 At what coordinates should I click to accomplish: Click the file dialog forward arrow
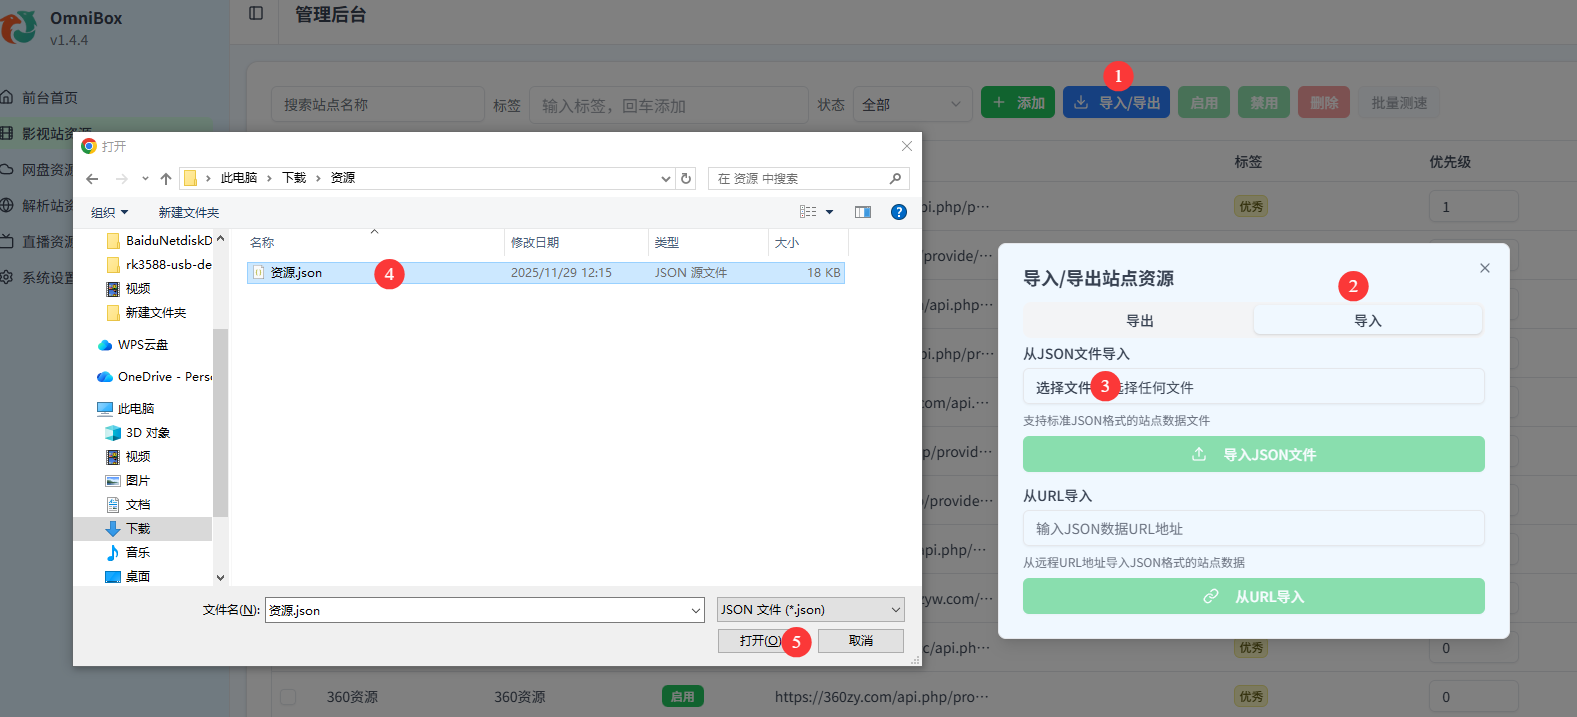pos(121,179)
